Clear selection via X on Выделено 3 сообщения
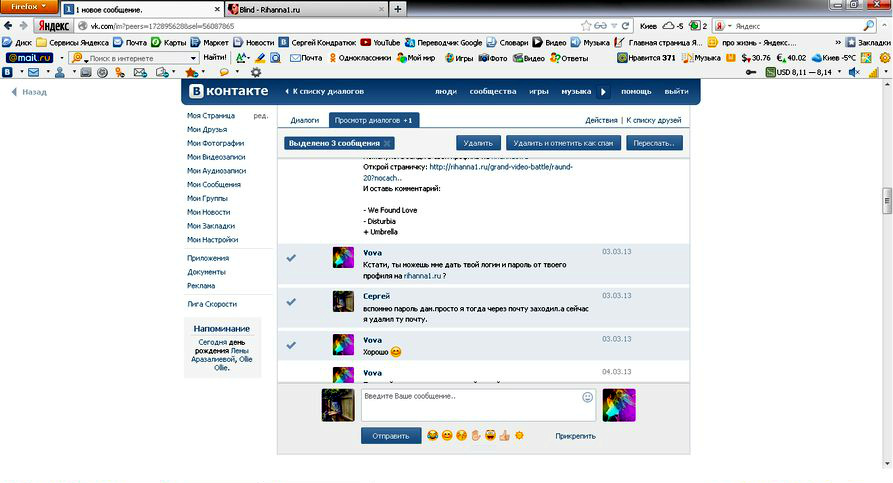The width and height of the screenshot is (893, 483). [x=387, y=144]
